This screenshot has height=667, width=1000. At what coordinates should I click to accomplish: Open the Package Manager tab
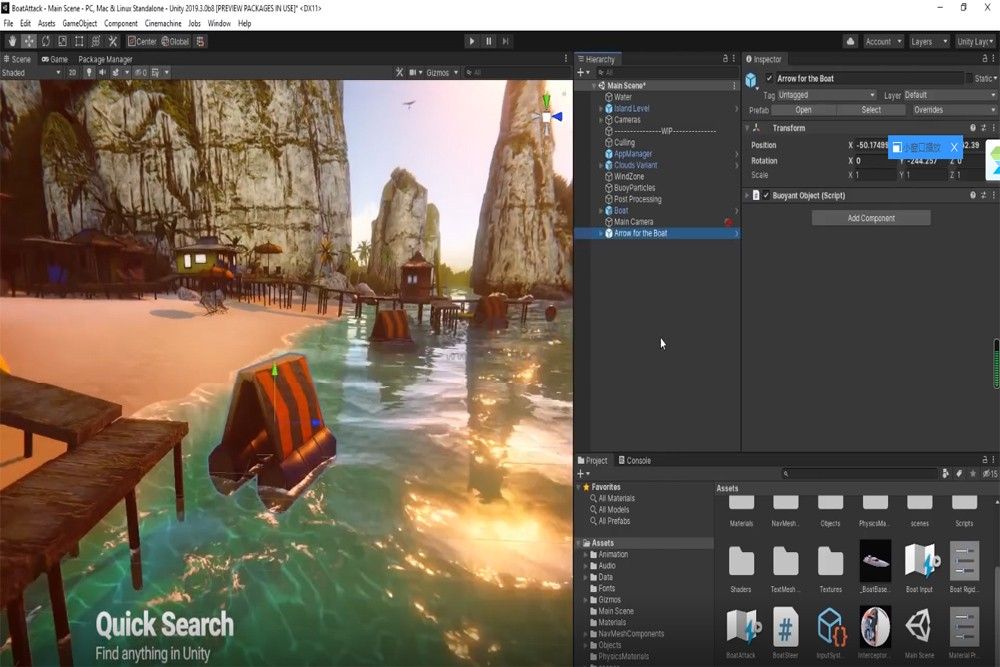tap(105, 59)
